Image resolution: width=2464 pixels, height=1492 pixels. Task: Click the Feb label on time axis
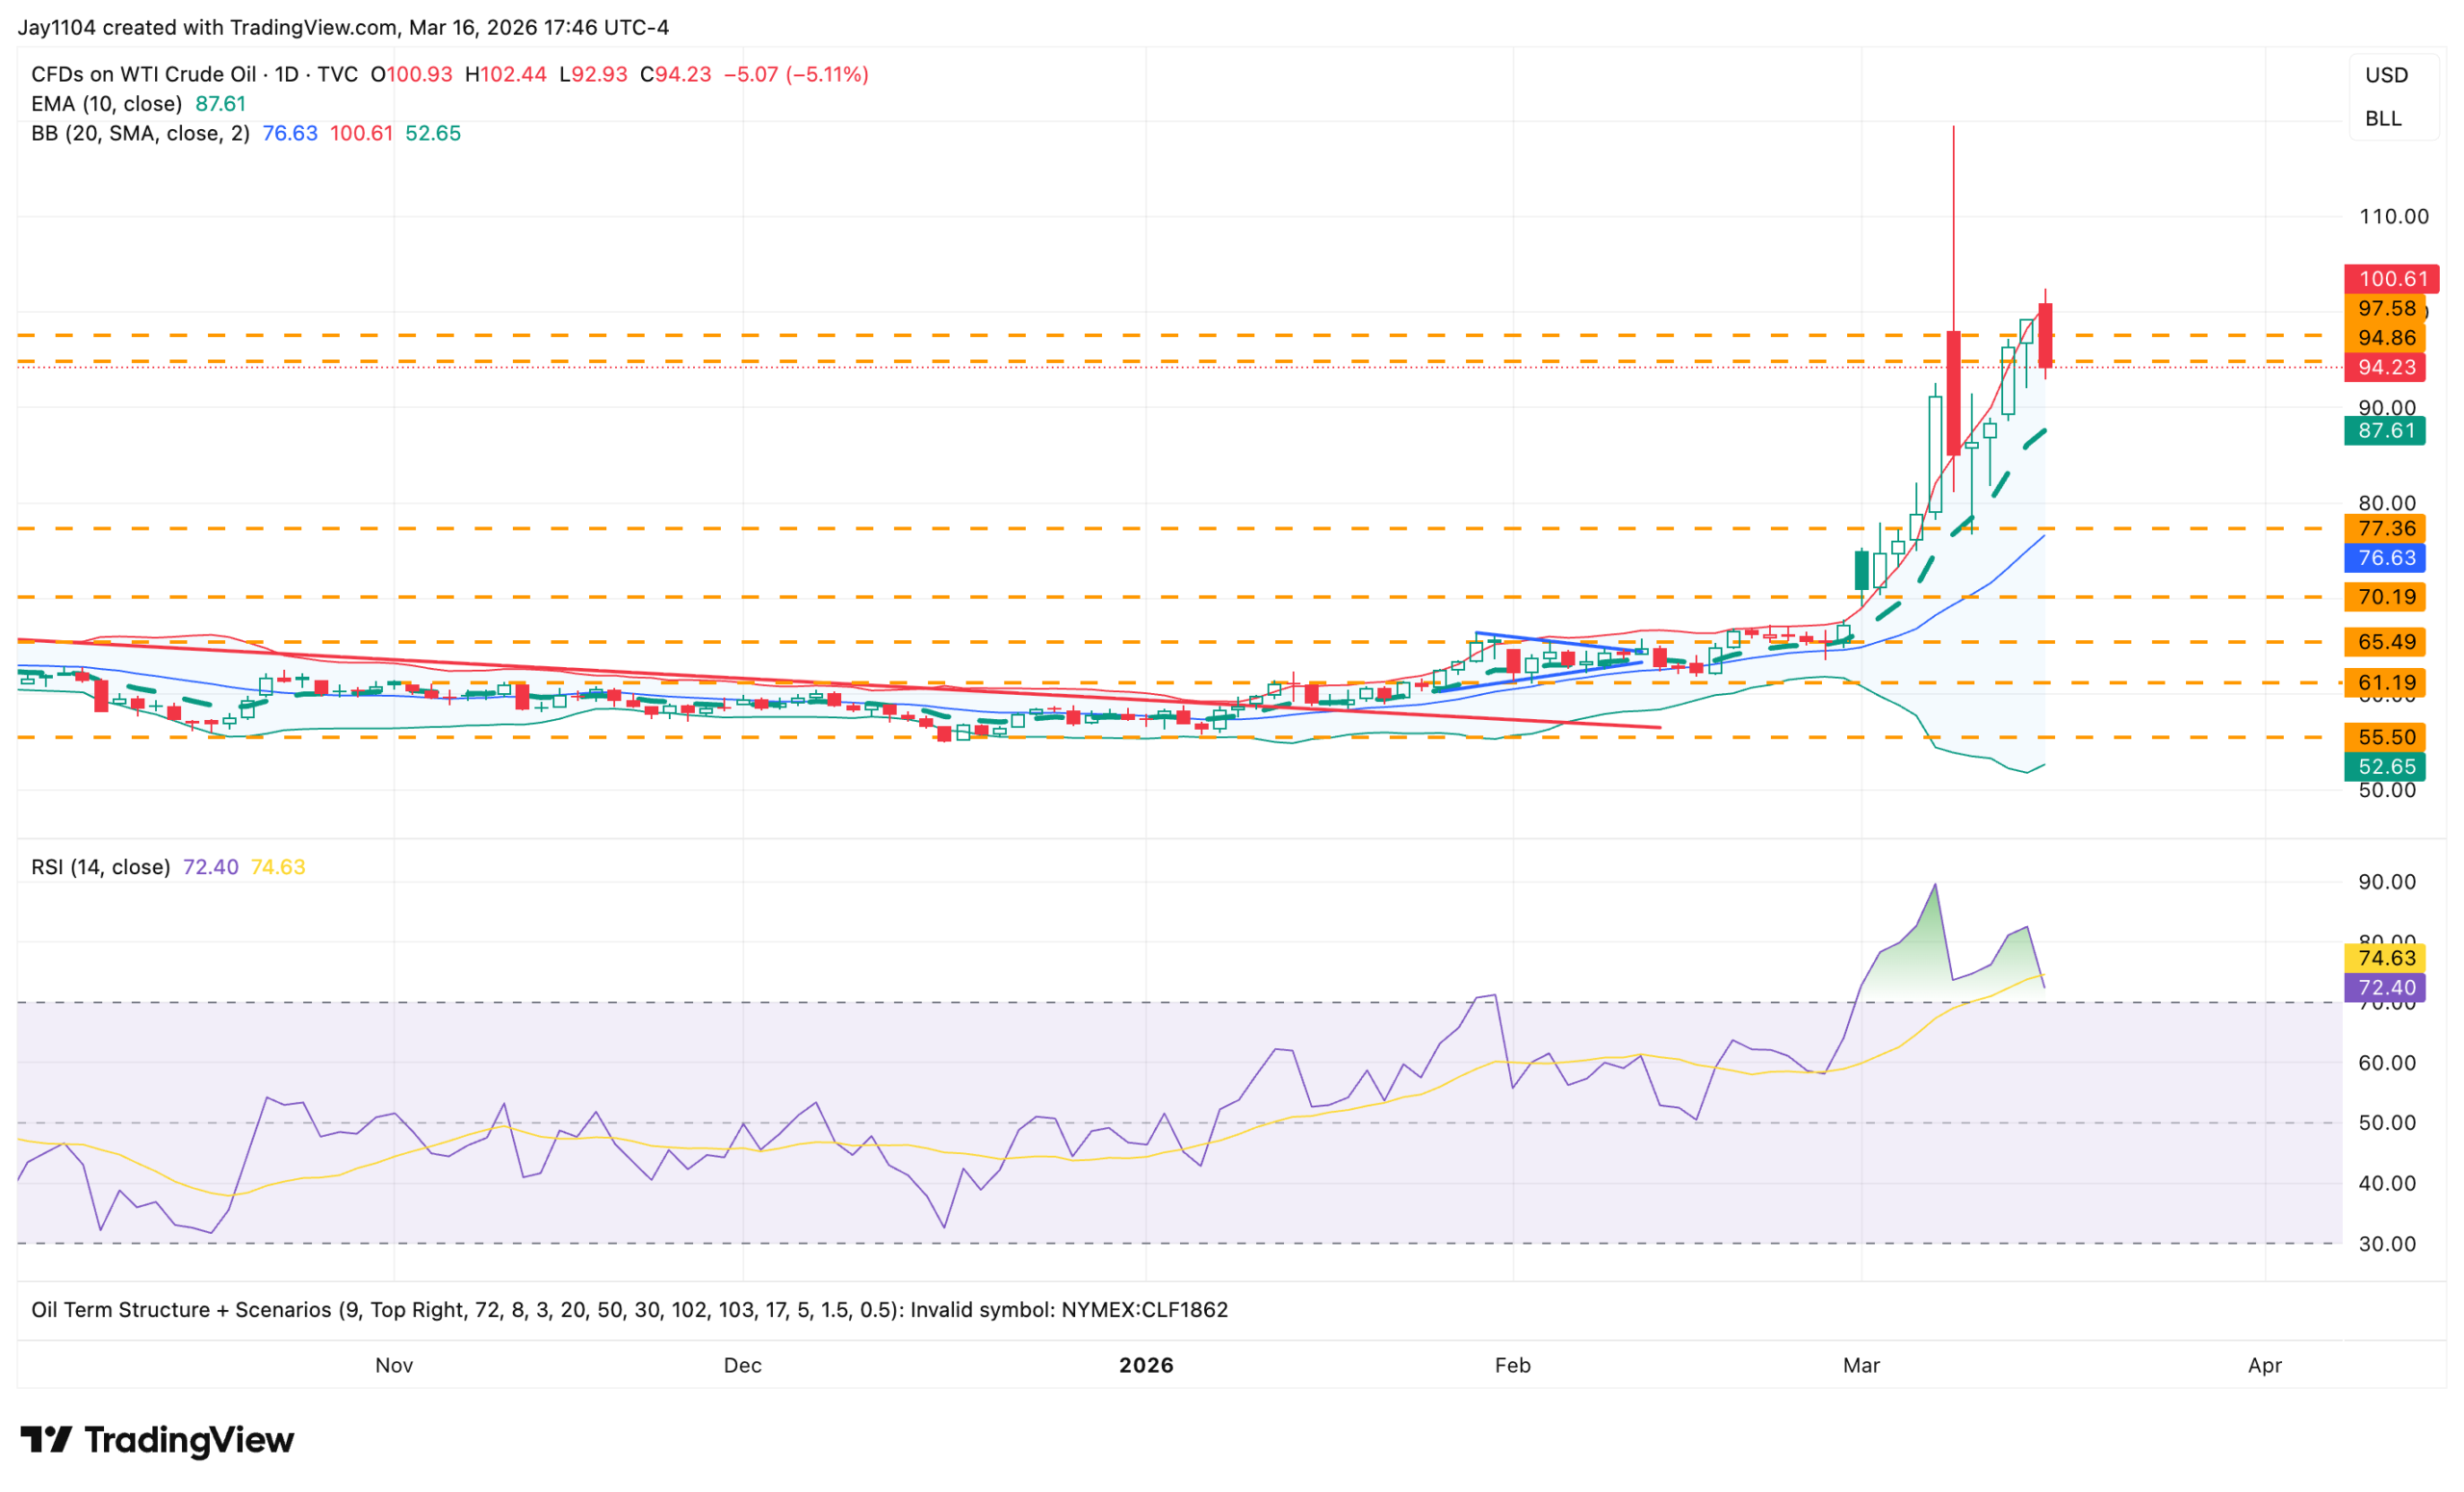[1513, 1366]
